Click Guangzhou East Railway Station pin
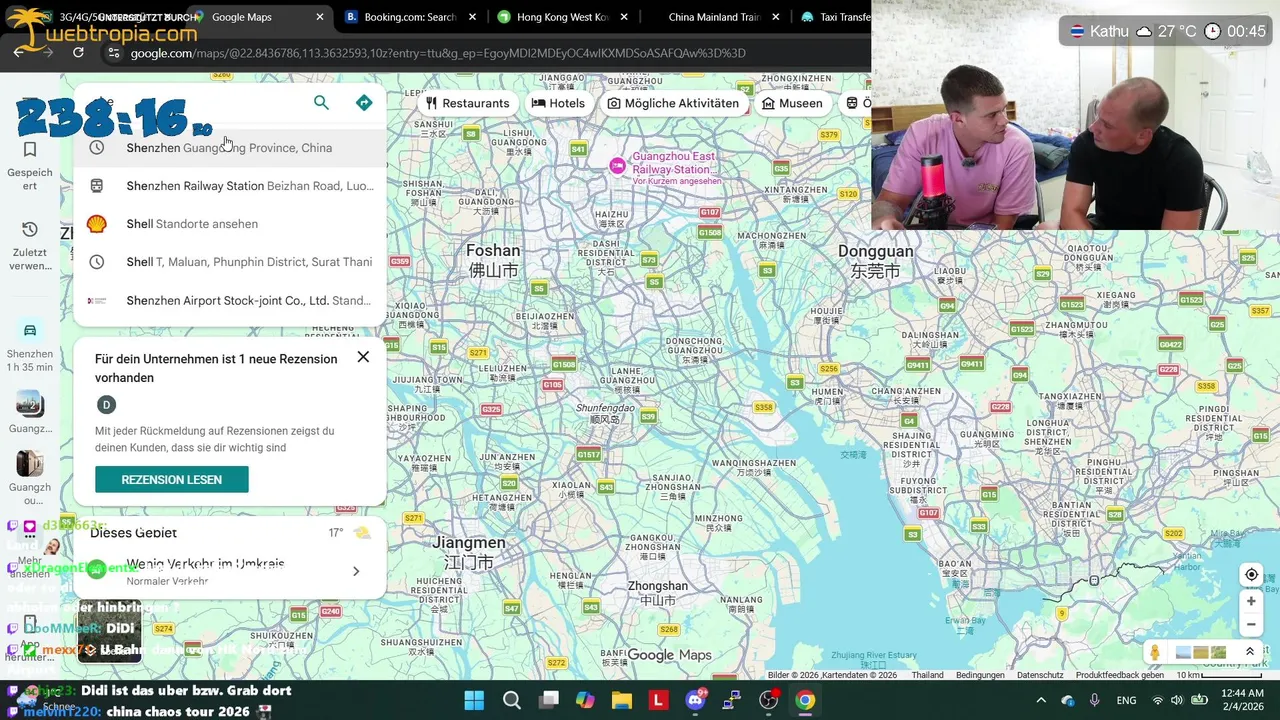The height and width of the screenshot is (720, 1280). coord(618,165)
